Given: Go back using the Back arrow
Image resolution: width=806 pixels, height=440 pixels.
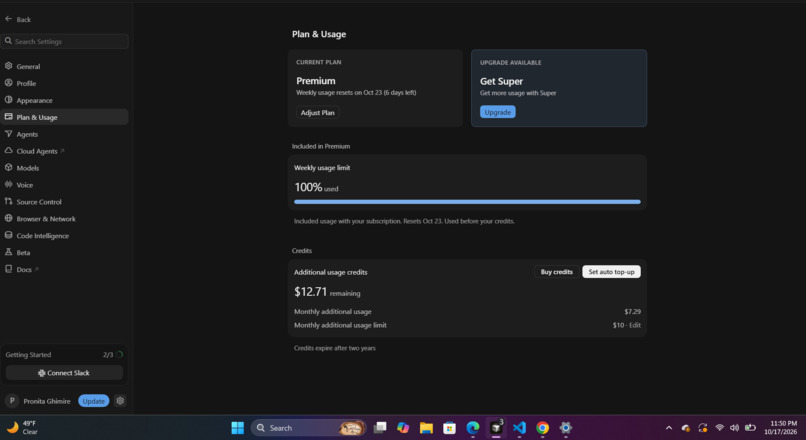Looking at the screenshot, I should 17,19.
